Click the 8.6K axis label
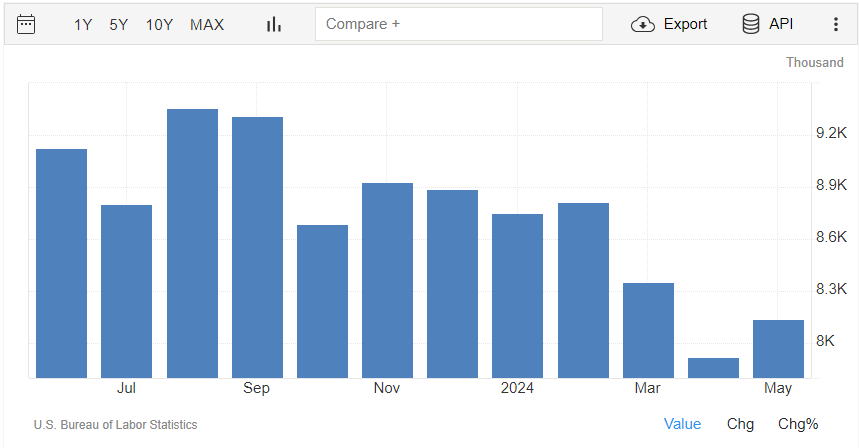Image resolution: width=859 pixels, height=448 pixels. point(831,237)
